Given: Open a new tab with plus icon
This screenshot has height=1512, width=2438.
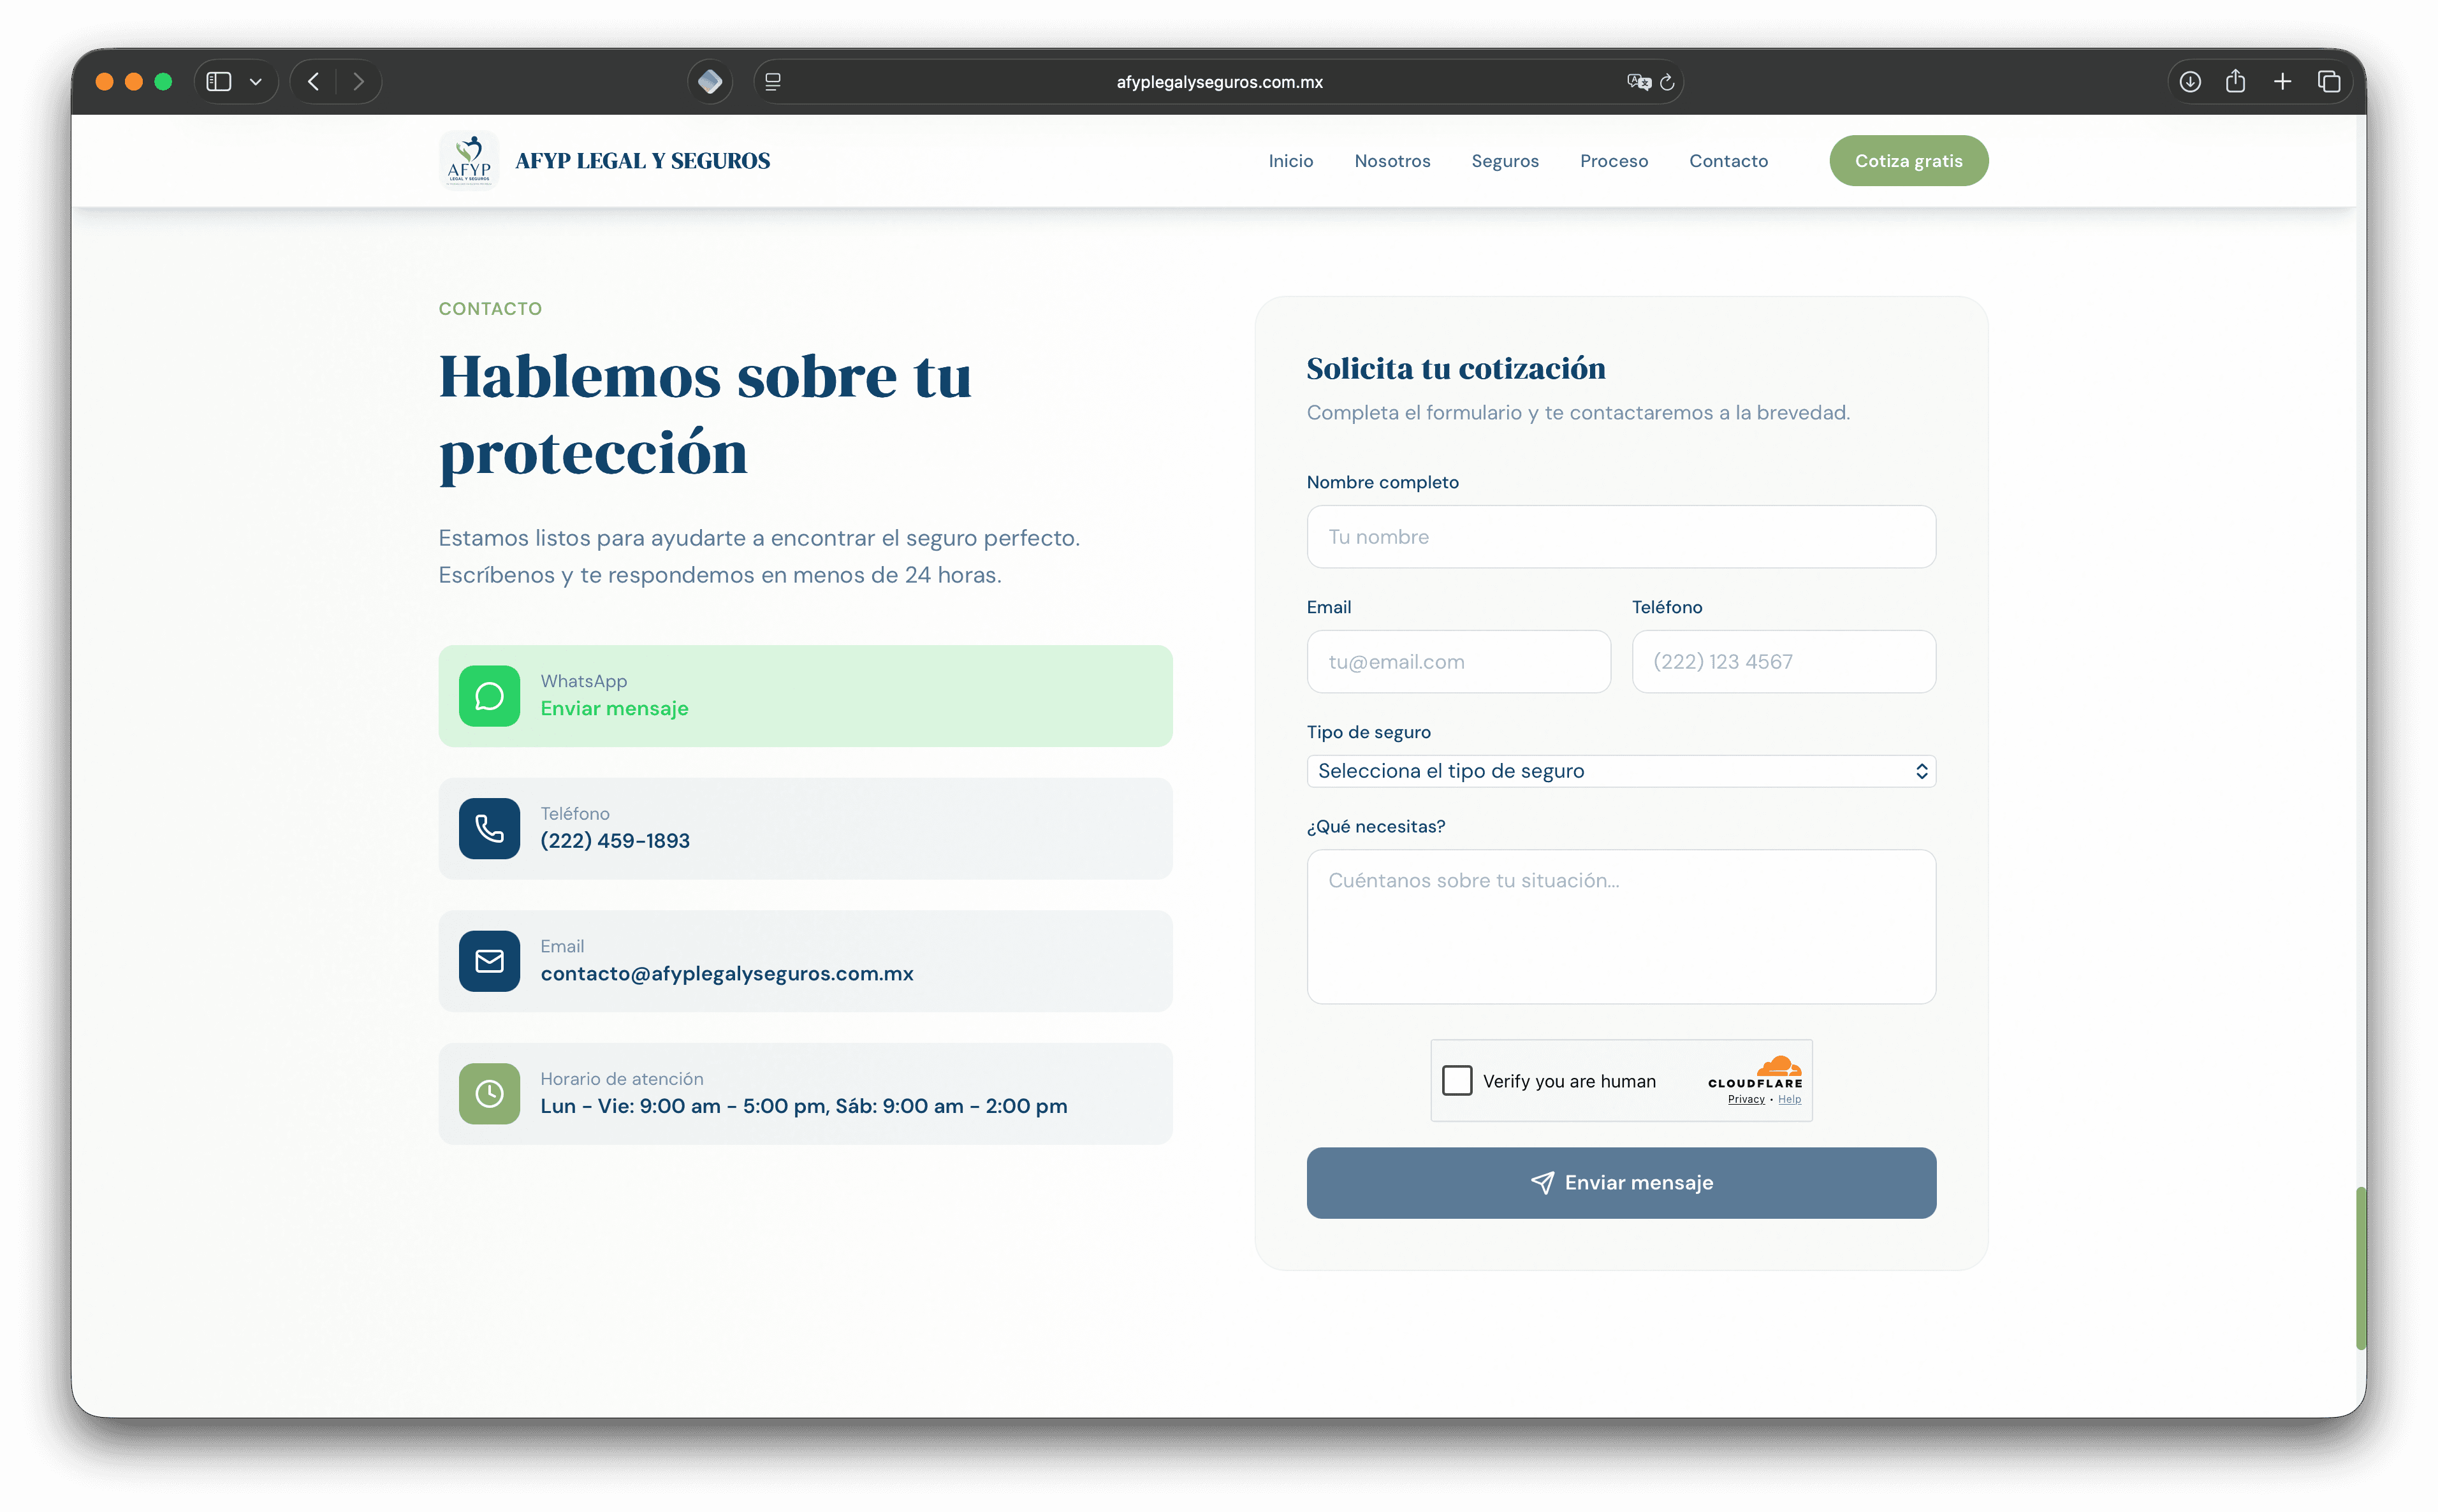Looking at the screenshot, I should coord(2282,82).
